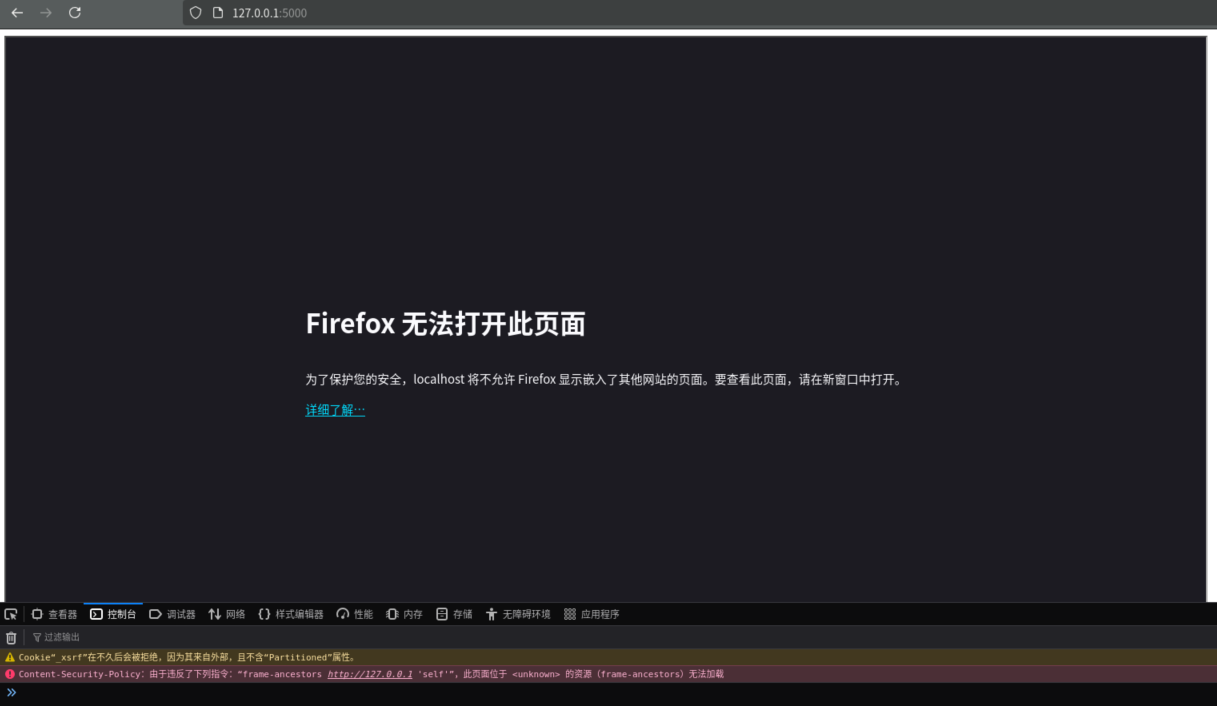Open the 详细了解… link
This screenshot has height=706, width=1217.
coord(335,410)
